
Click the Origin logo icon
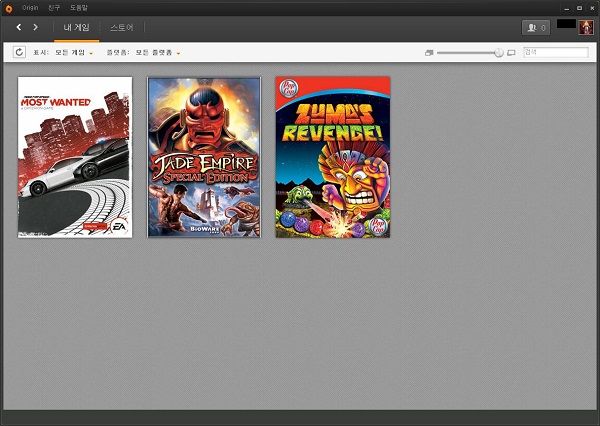pyautogui.click(x=9, y=8)
